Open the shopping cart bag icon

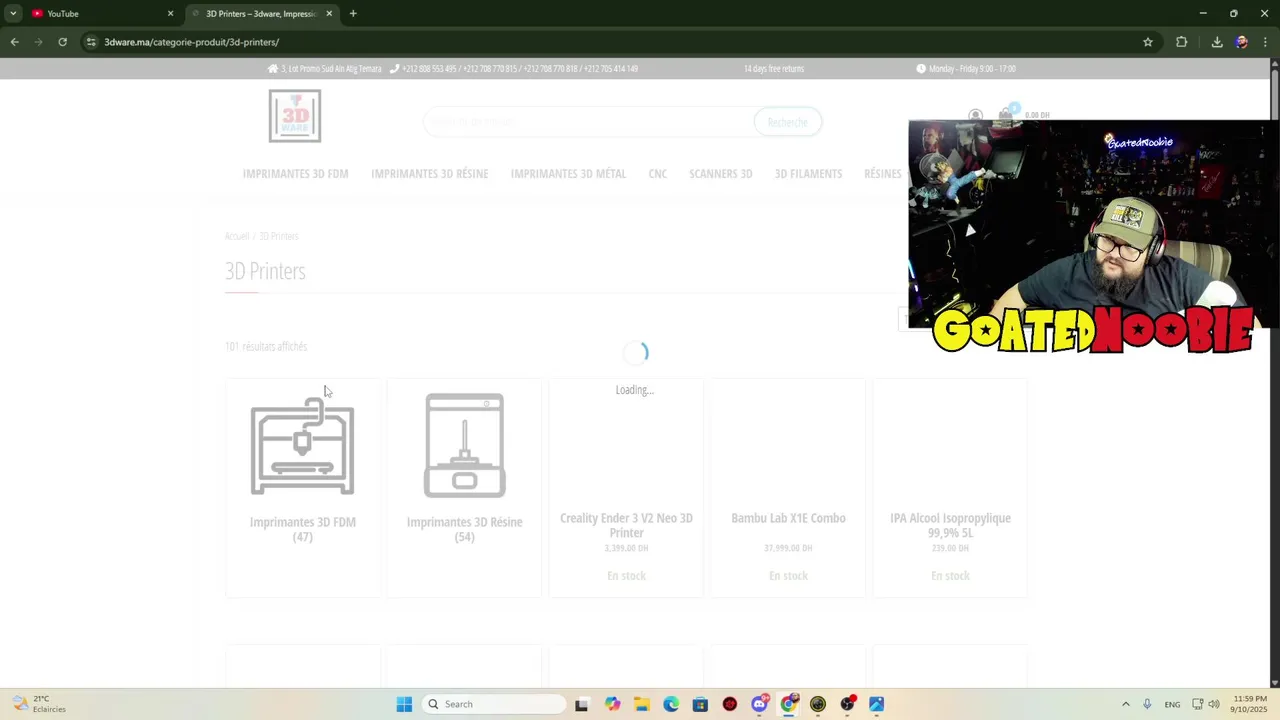pyautogui.click(x=1006, y=115)
